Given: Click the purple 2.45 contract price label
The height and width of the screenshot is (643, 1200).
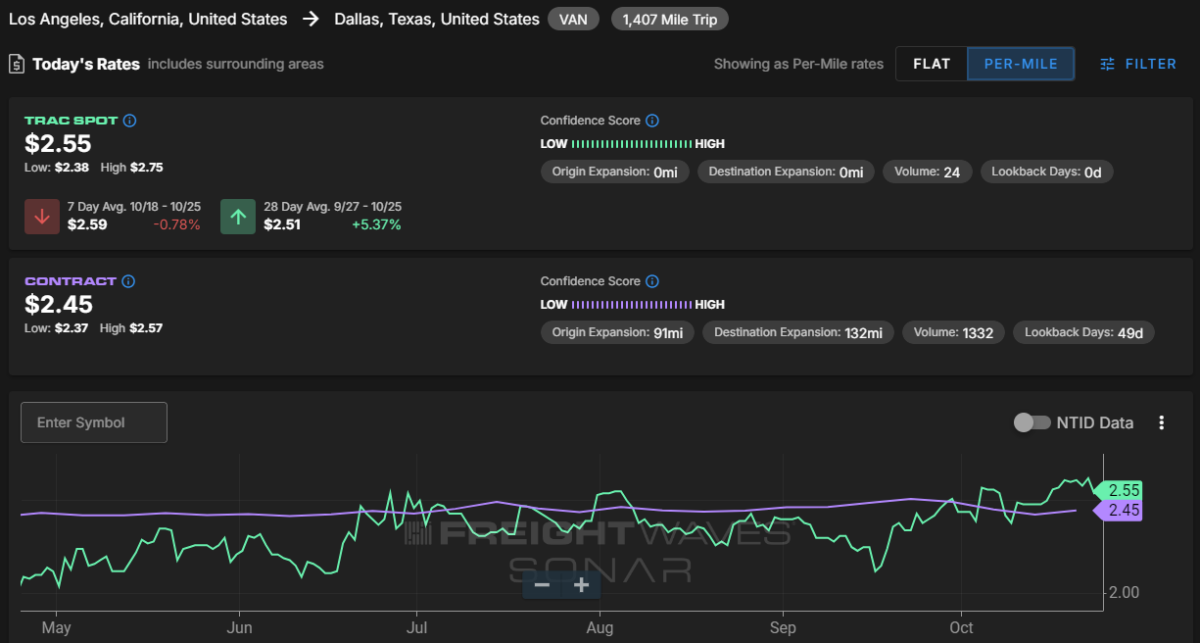Looking at the screenshot, I should [x=1122, y=511].
